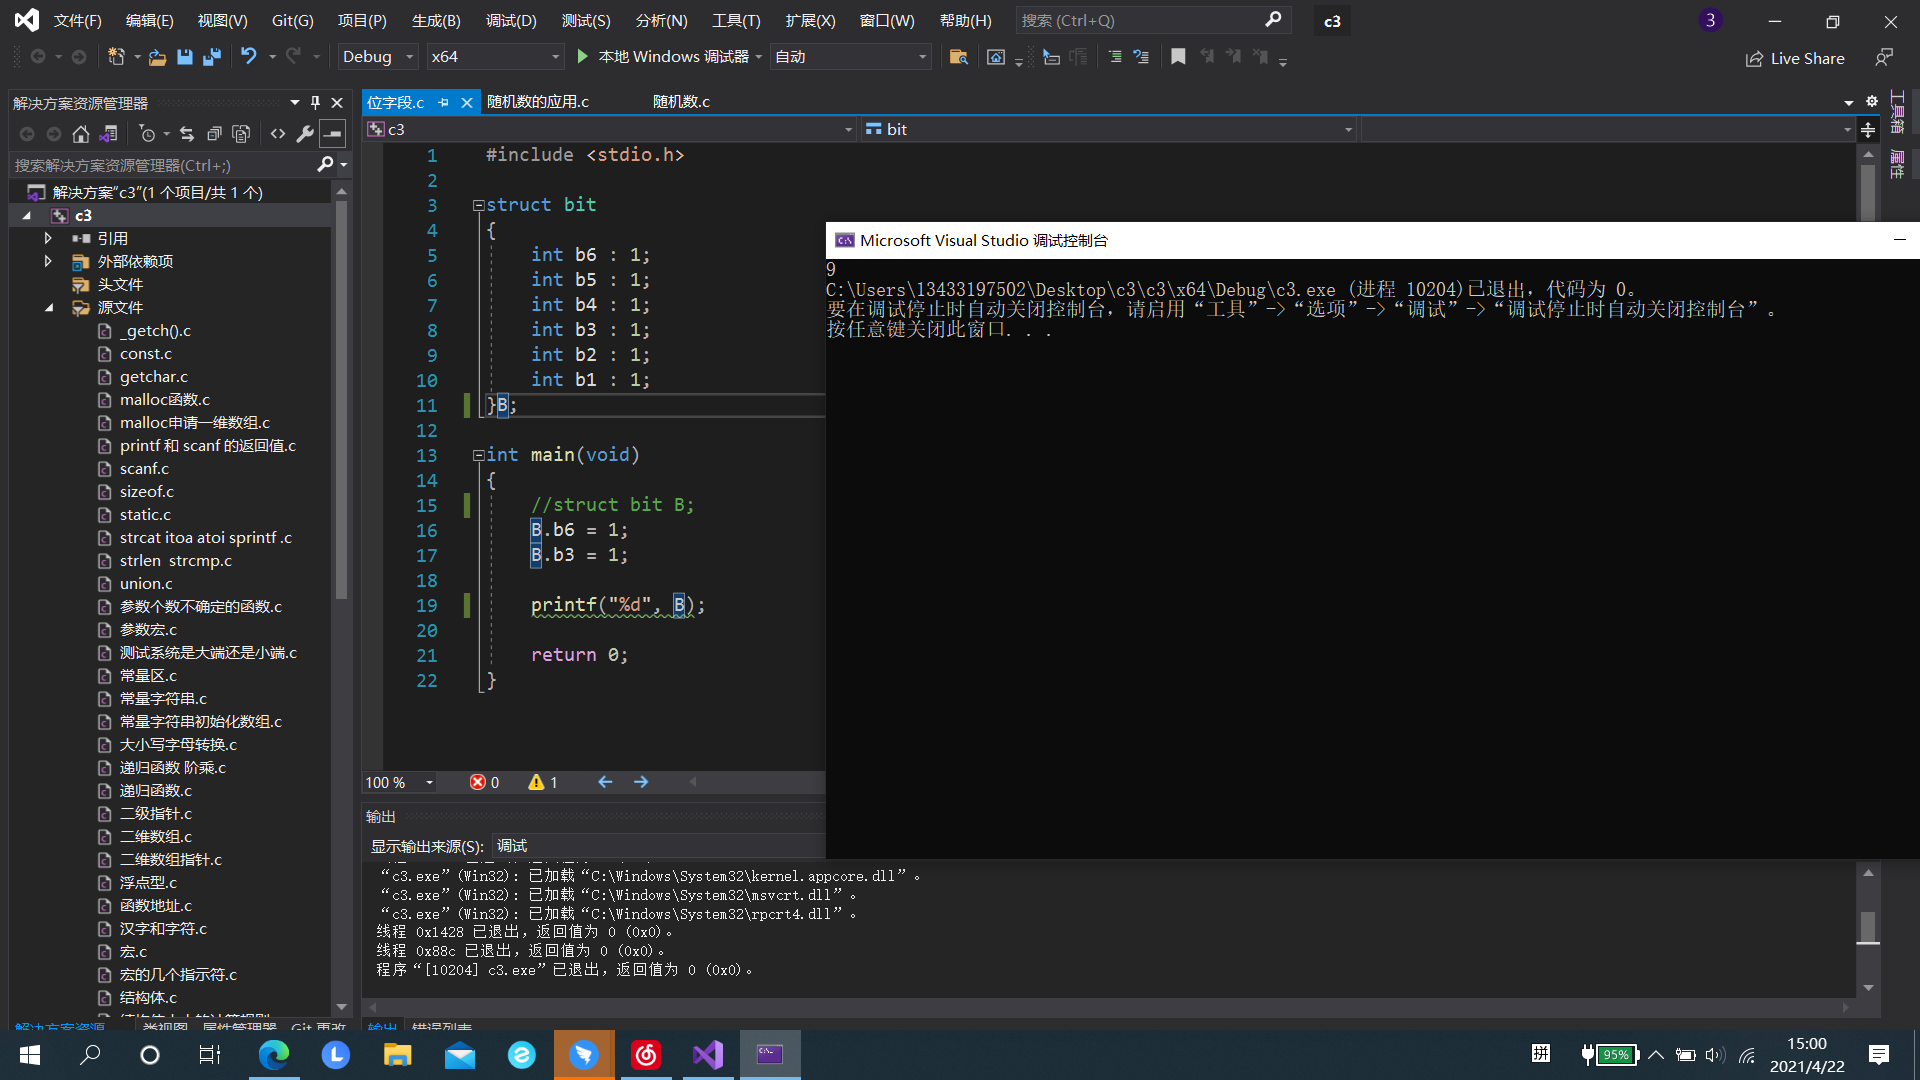Open Properties via the wrench icon
Viewport: 1920px width, 1080px height.
[306, 133]
